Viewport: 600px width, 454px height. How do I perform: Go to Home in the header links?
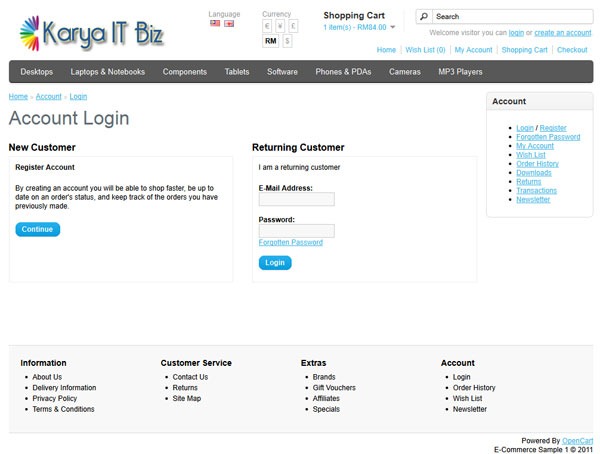tap(386, 50)
